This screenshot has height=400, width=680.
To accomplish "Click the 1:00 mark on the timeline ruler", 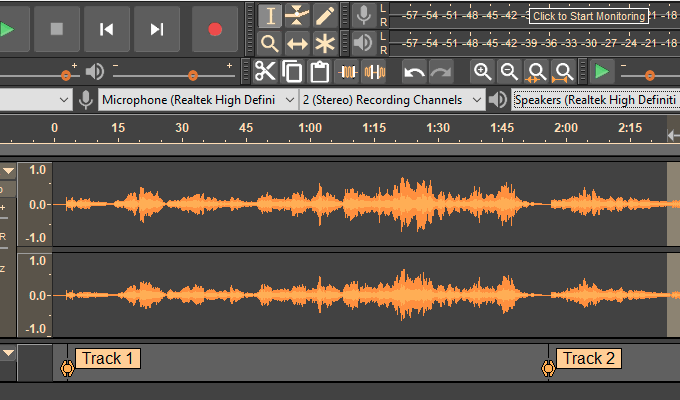I will click(310, 128).
